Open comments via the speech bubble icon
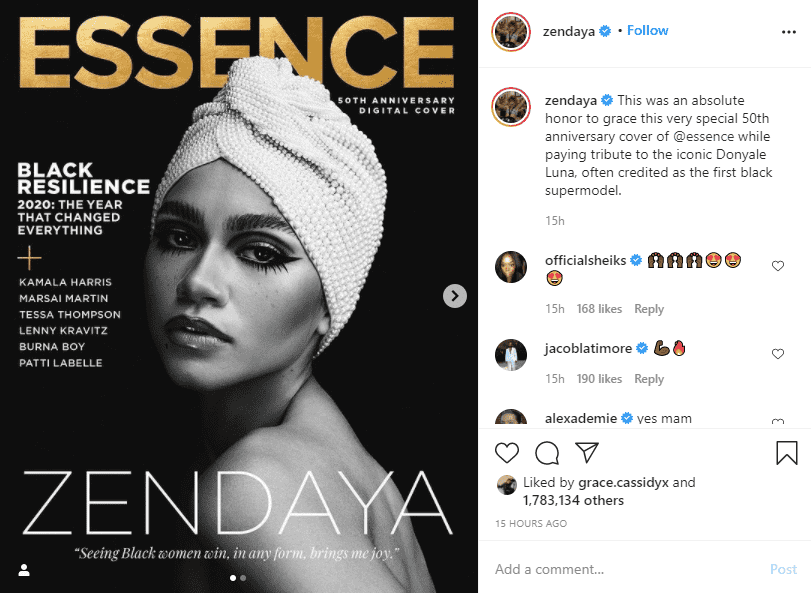 547,453
